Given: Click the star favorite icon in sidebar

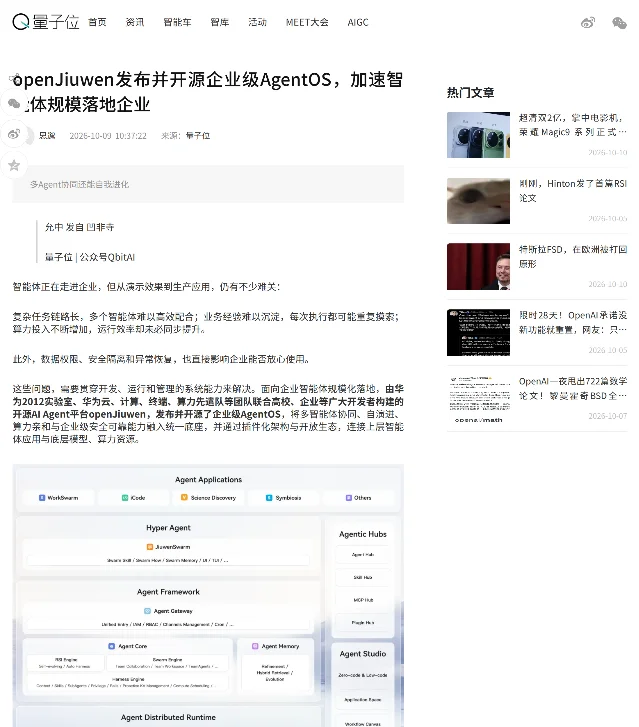Looking at the screenshot, I should coord(14,165).
